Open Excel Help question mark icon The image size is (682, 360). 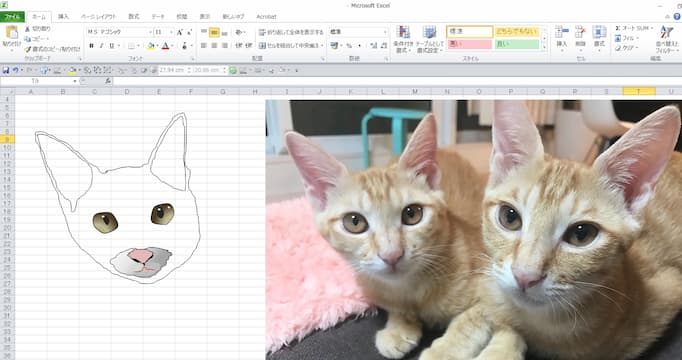677,17
